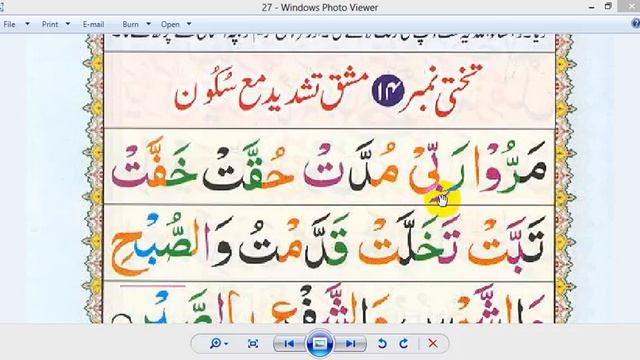The width and height of the screenshot is (640, 360).
Task: Expand the Open dropdown arrow
Action: (x=189, y=24)
